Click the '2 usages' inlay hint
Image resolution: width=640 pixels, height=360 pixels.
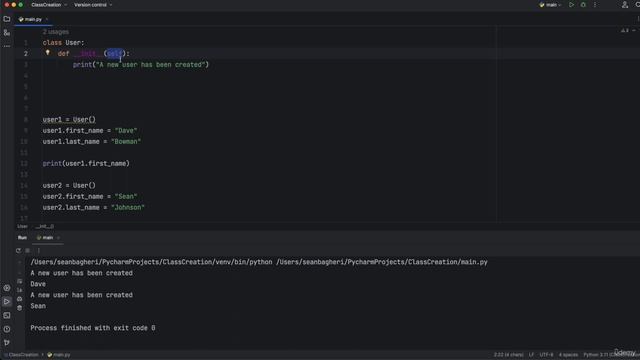point(56,32)
